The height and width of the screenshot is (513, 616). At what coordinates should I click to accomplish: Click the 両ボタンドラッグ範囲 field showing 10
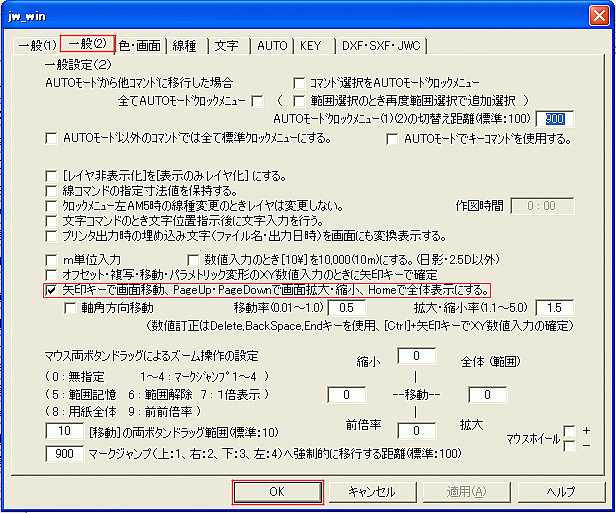click(x=64, y=431)
